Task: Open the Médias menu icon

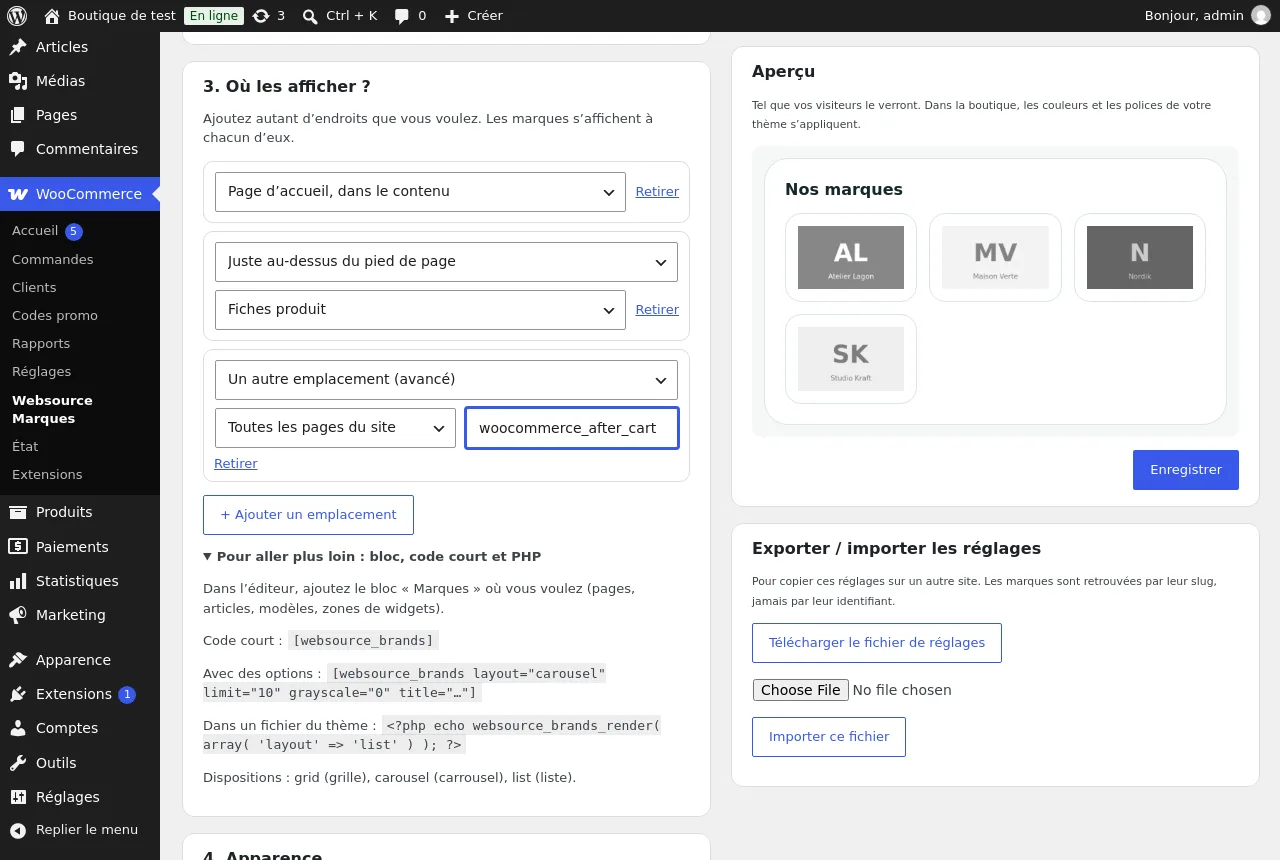Action: (x=18, y=81)
